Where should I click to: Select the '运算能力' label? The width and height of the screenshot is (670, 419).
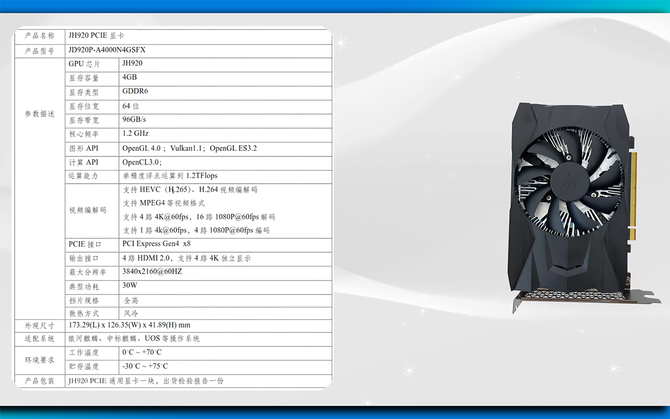(x=84, y=176)
